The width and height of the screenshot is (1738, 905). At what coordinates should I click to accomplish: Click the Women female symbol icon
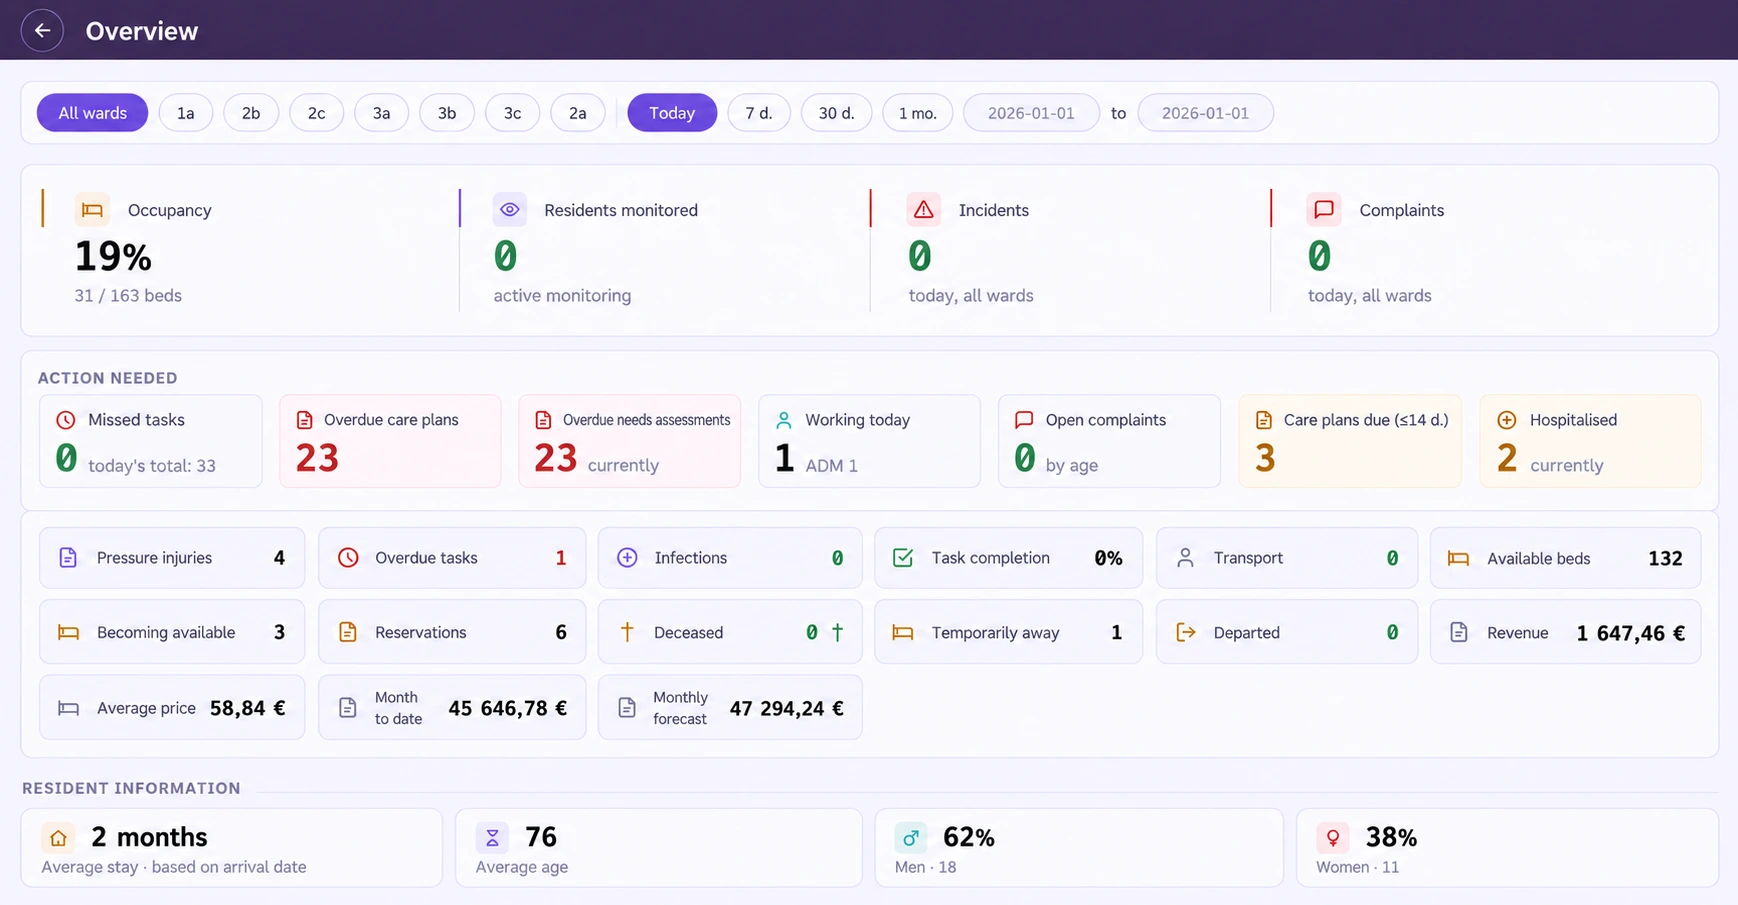1333,837
